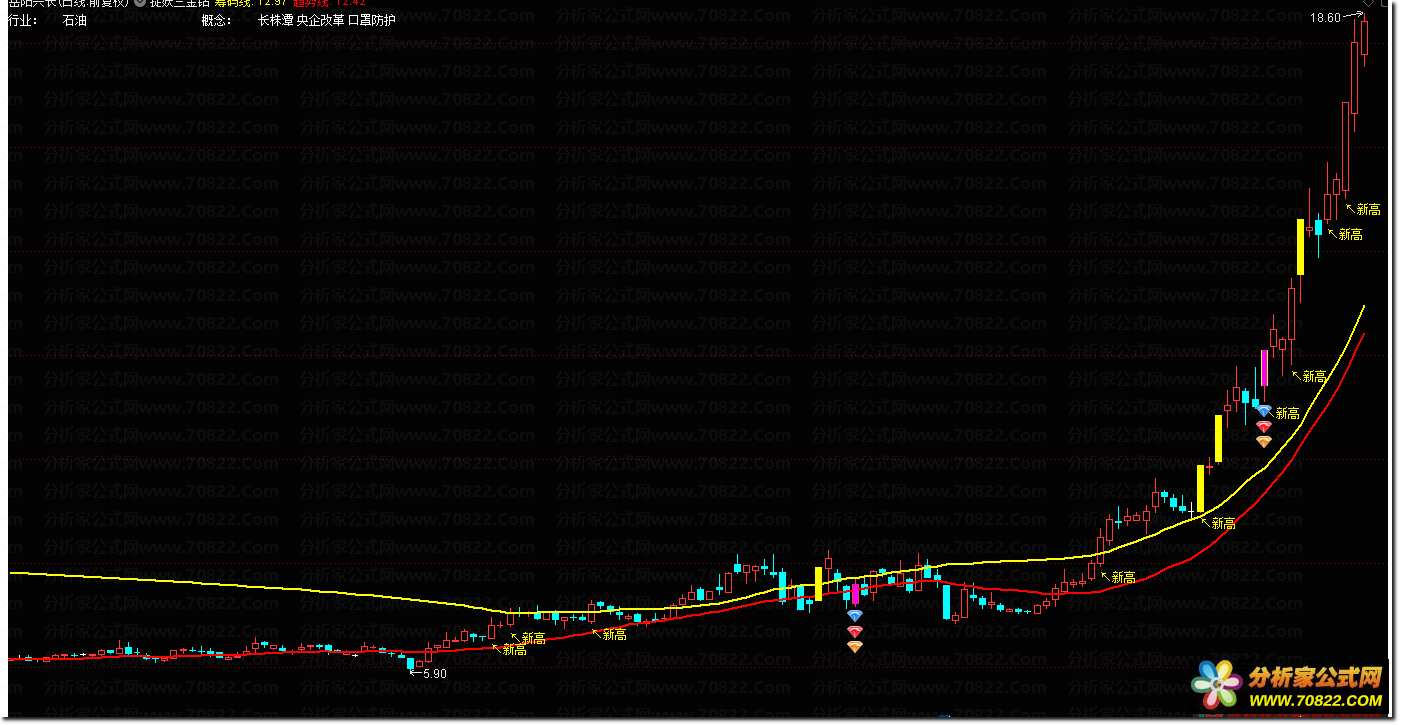Select the last candlestick under the 18.60 label

click(1364, 38)
